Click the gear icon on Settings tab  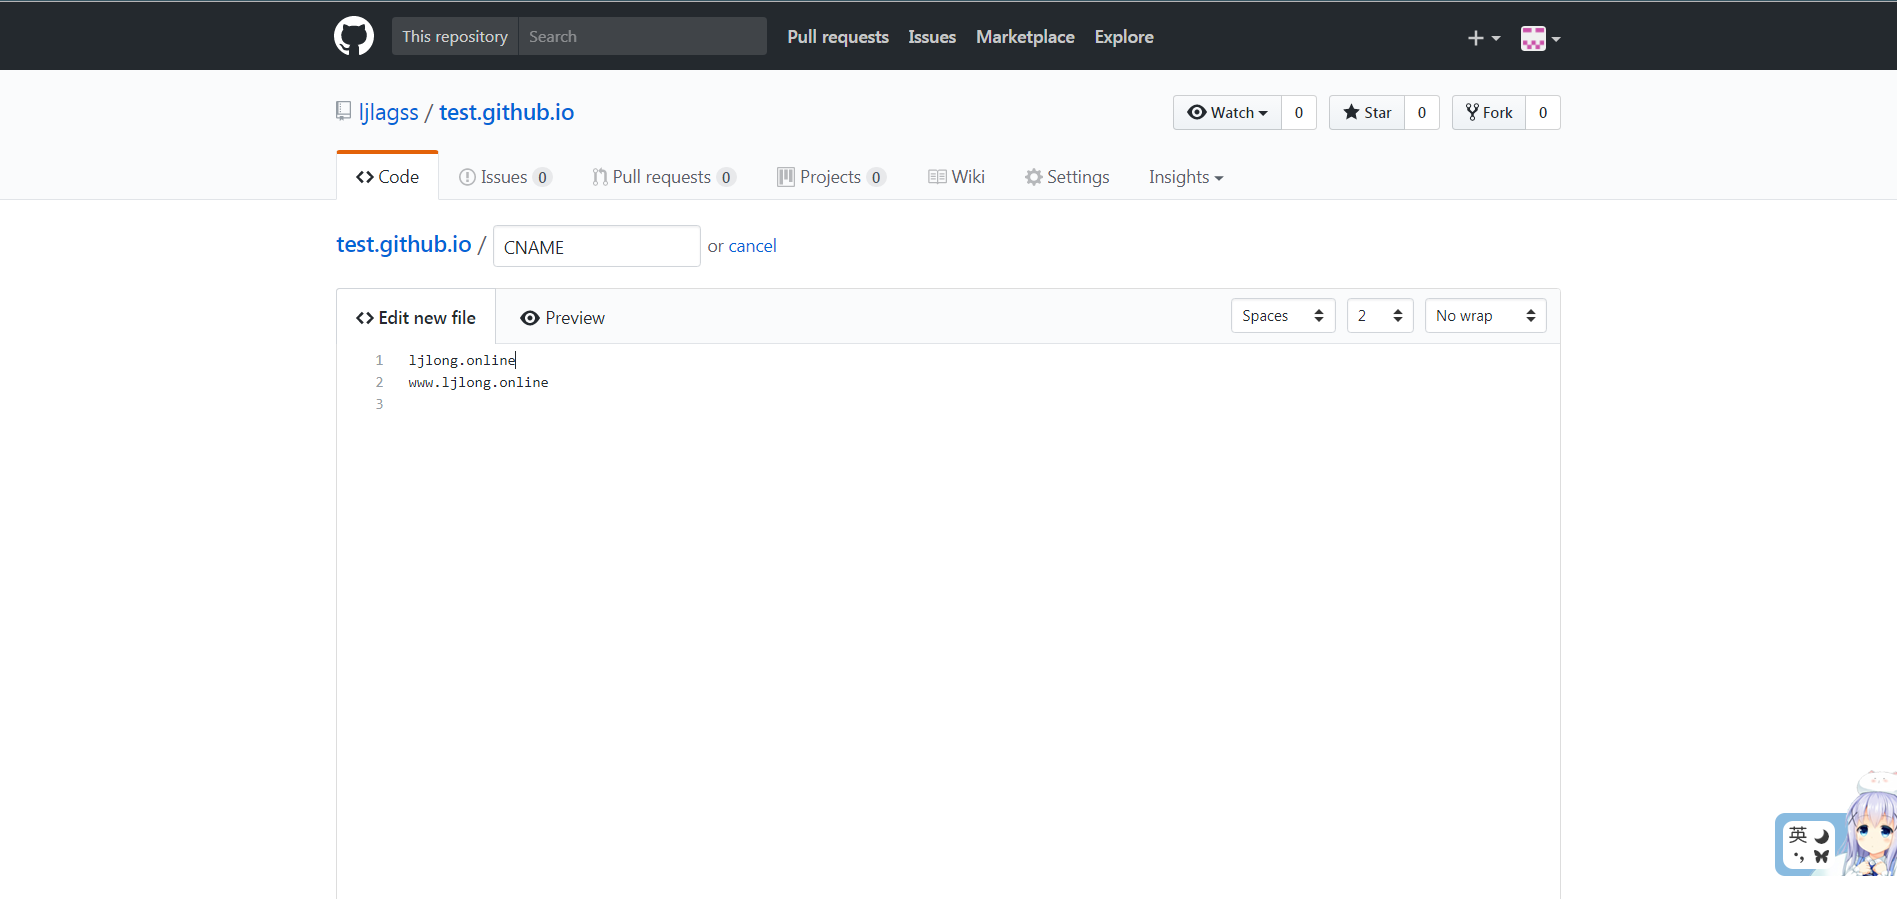[x=1034, y=177]
